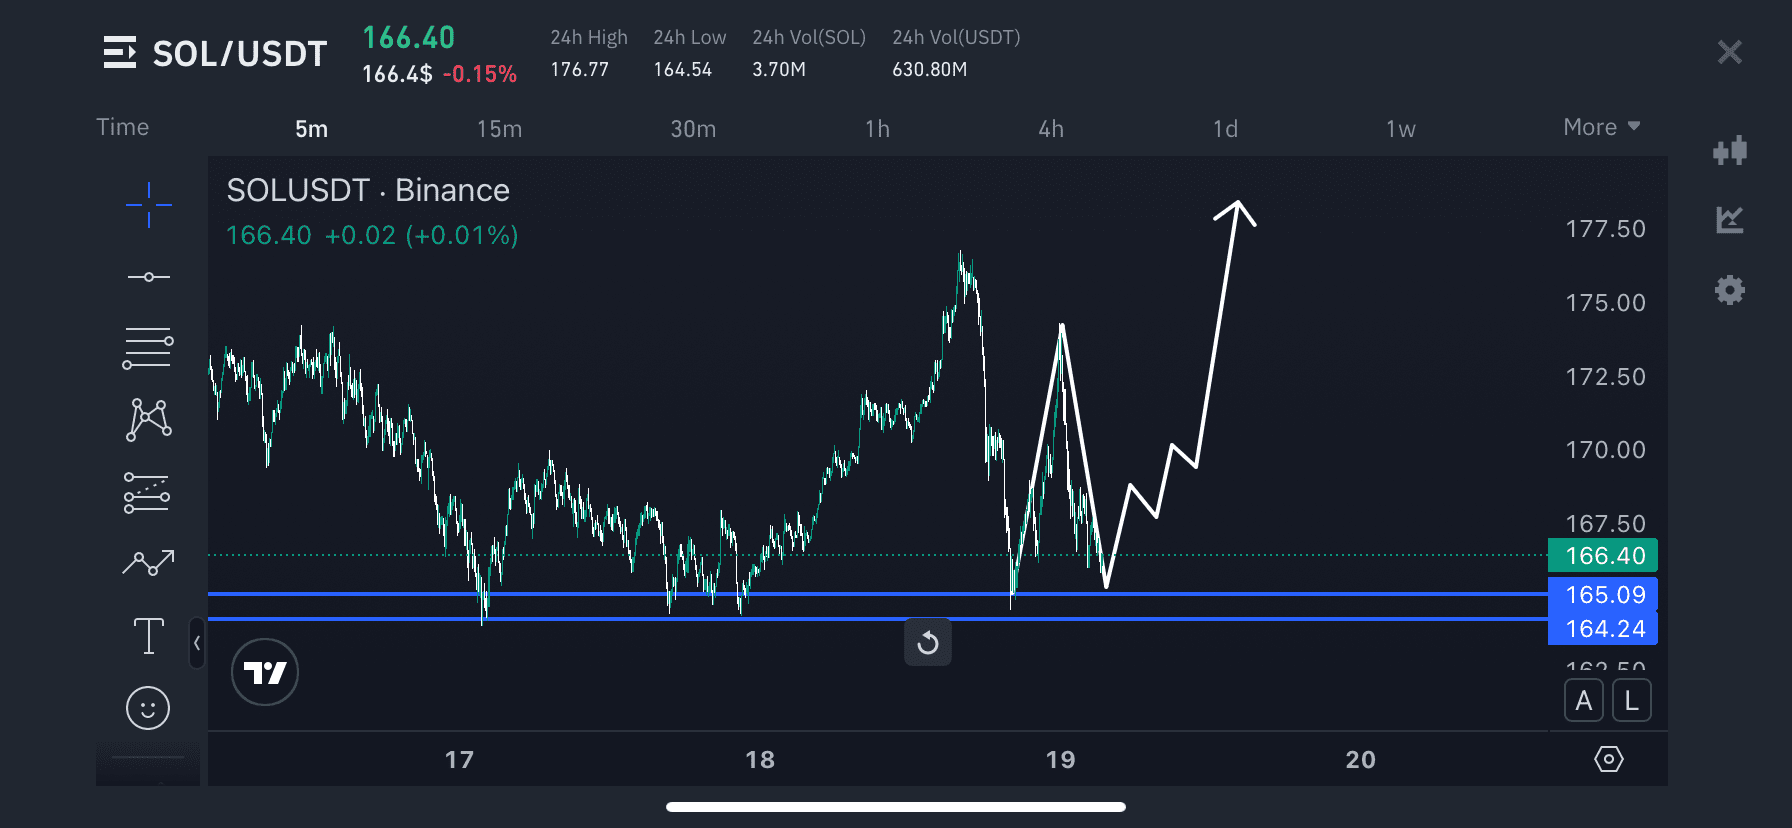Click the 164.24 horizontal line price label
Screen dimensions: 1792x828
1603,629
